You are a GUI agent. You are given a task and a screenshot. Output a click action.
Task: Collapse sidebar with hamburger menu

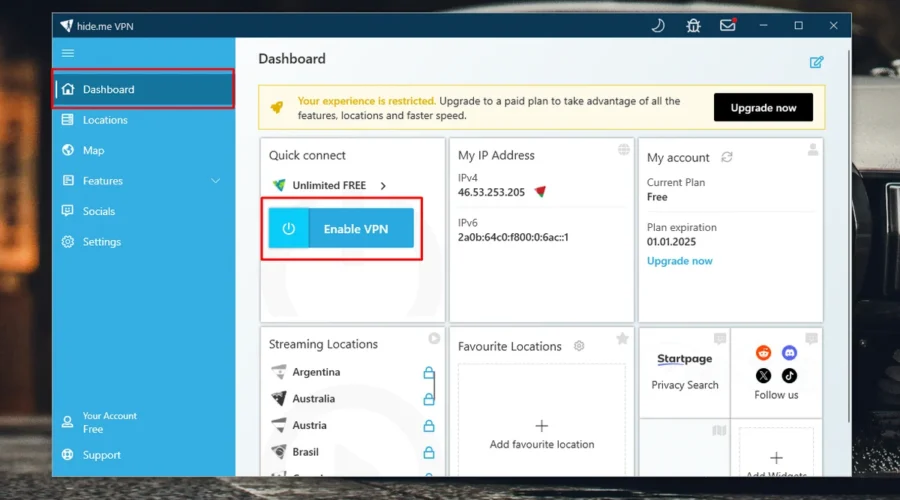(68, 53)
